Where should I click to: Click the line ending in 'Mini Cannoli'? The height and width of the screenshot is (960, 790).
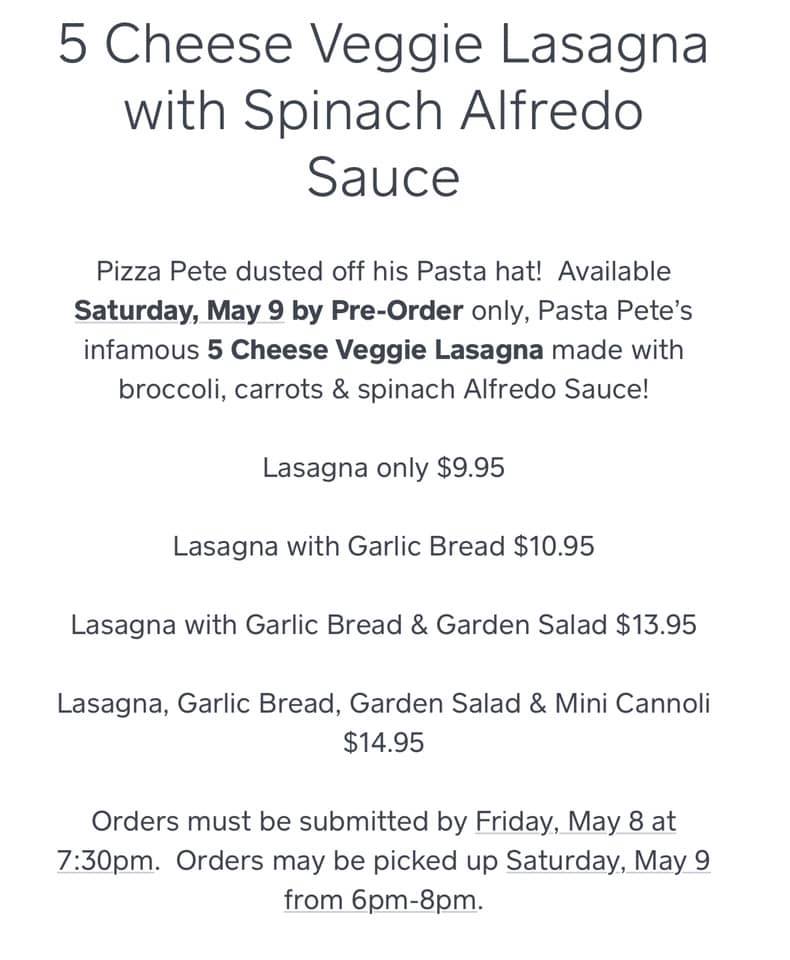[x=384, y=703]
